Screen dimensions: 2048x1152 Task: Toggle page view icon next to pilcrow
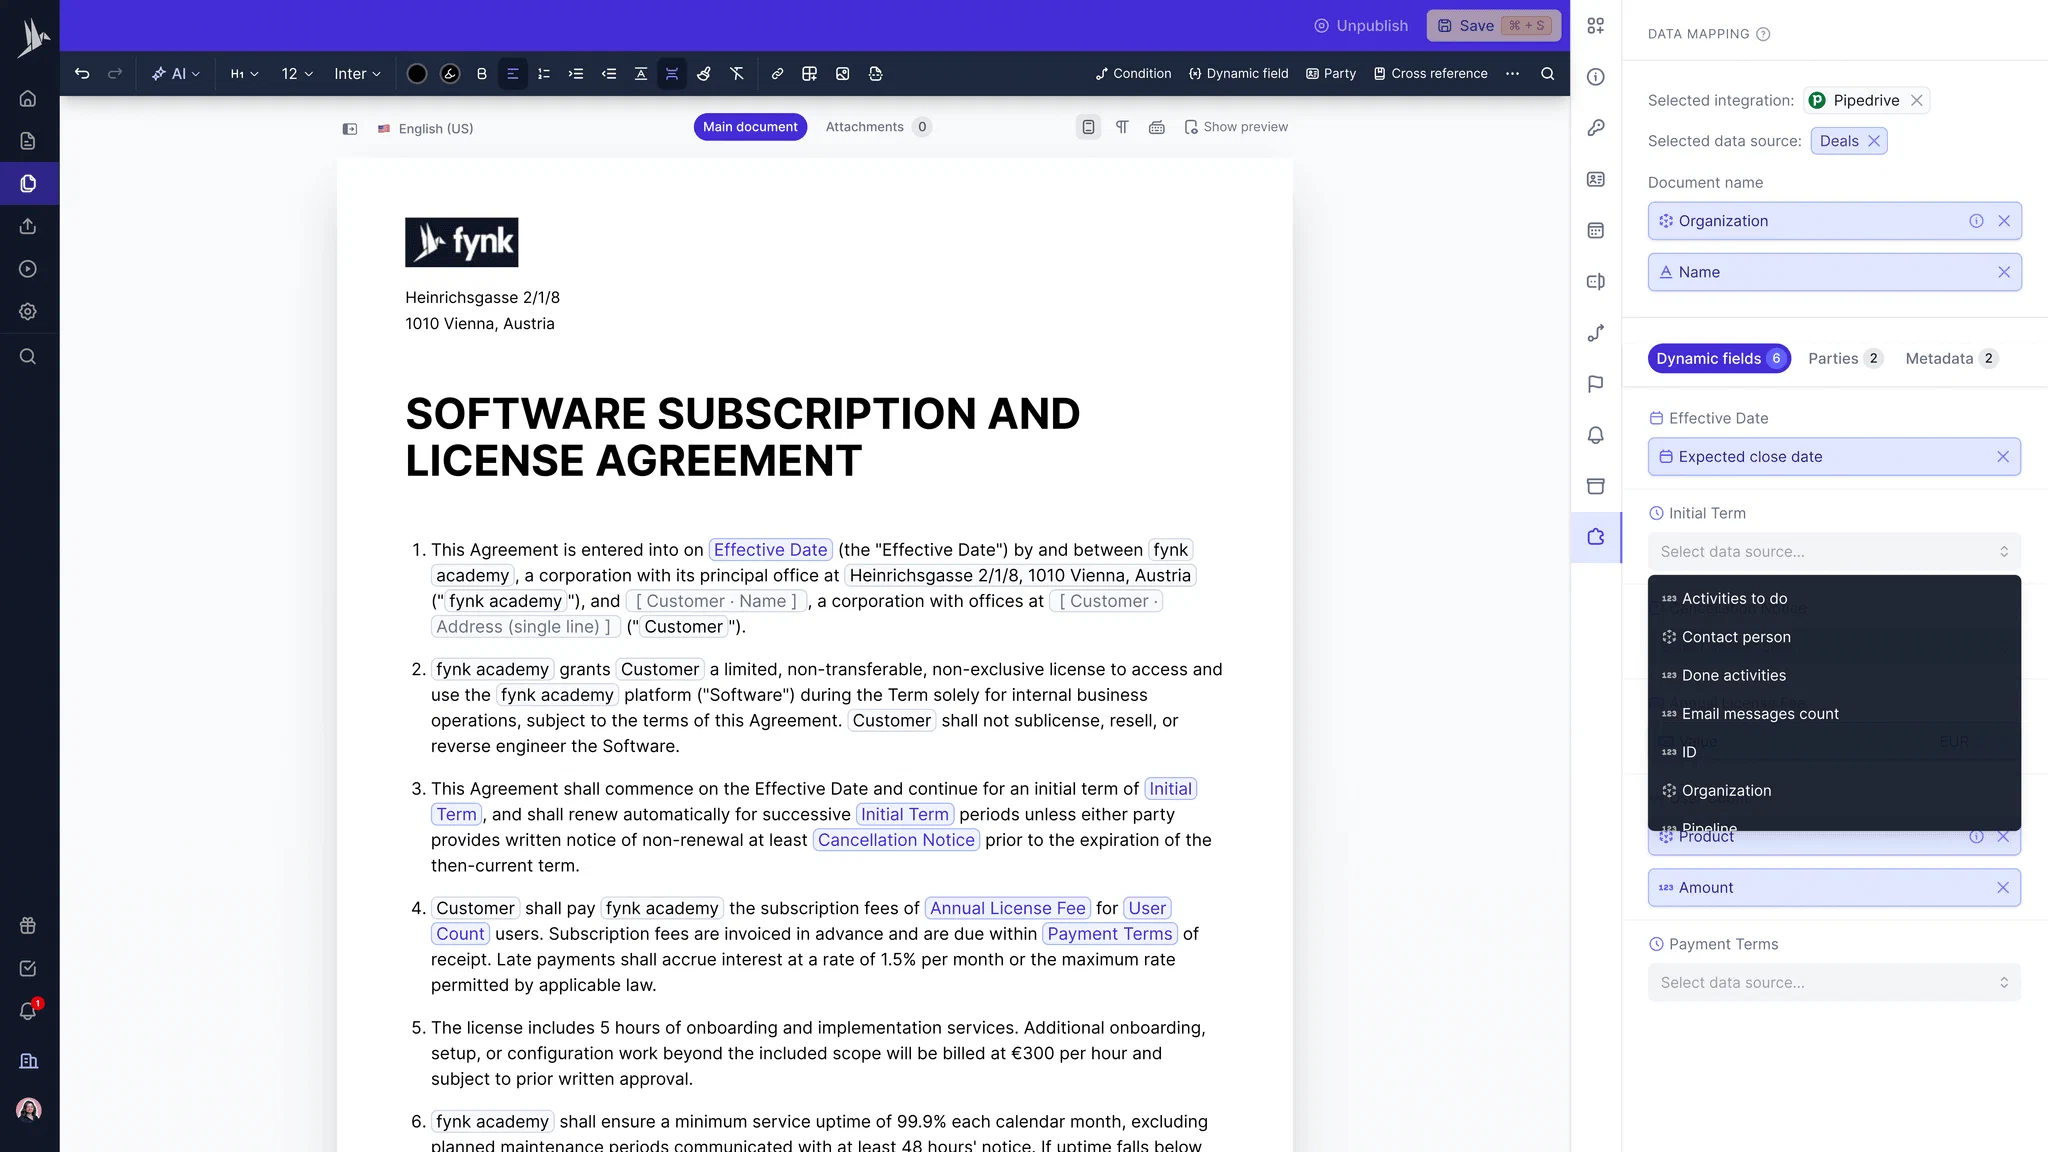click(x=1088, y=127)
